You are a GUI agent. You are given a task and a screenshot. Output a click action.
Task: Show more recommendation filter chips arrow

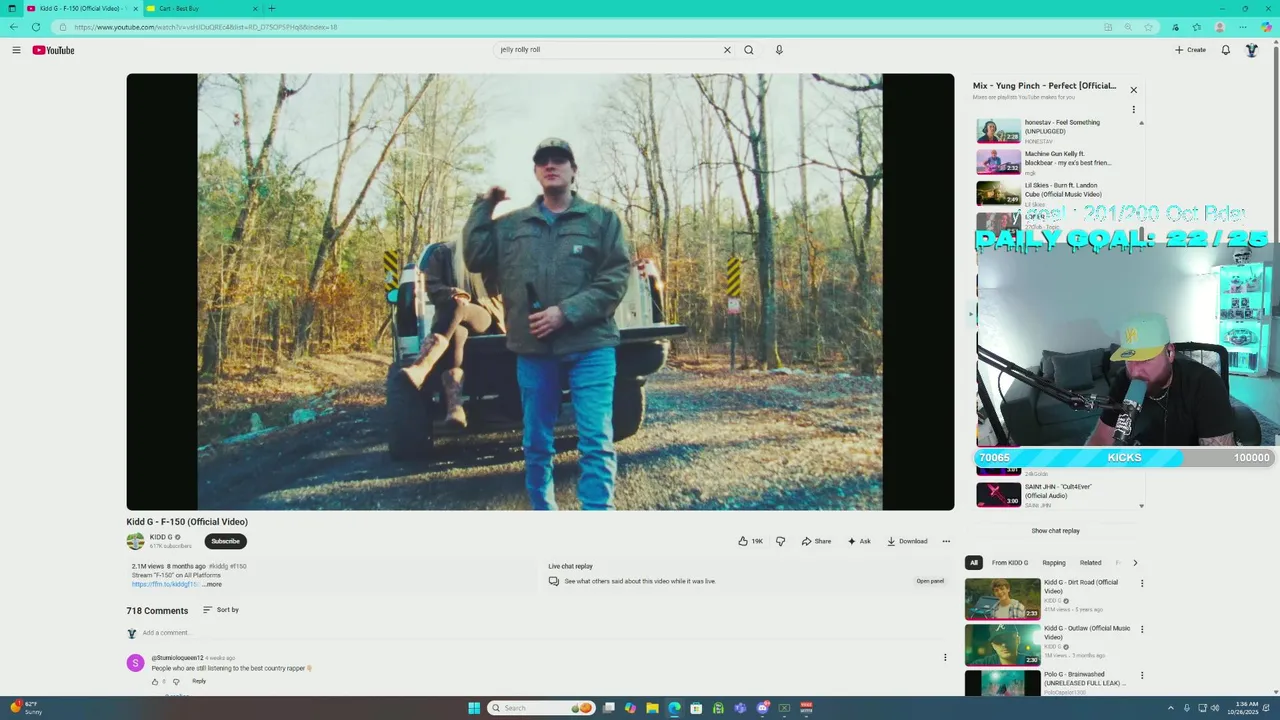click(1134, 563)
